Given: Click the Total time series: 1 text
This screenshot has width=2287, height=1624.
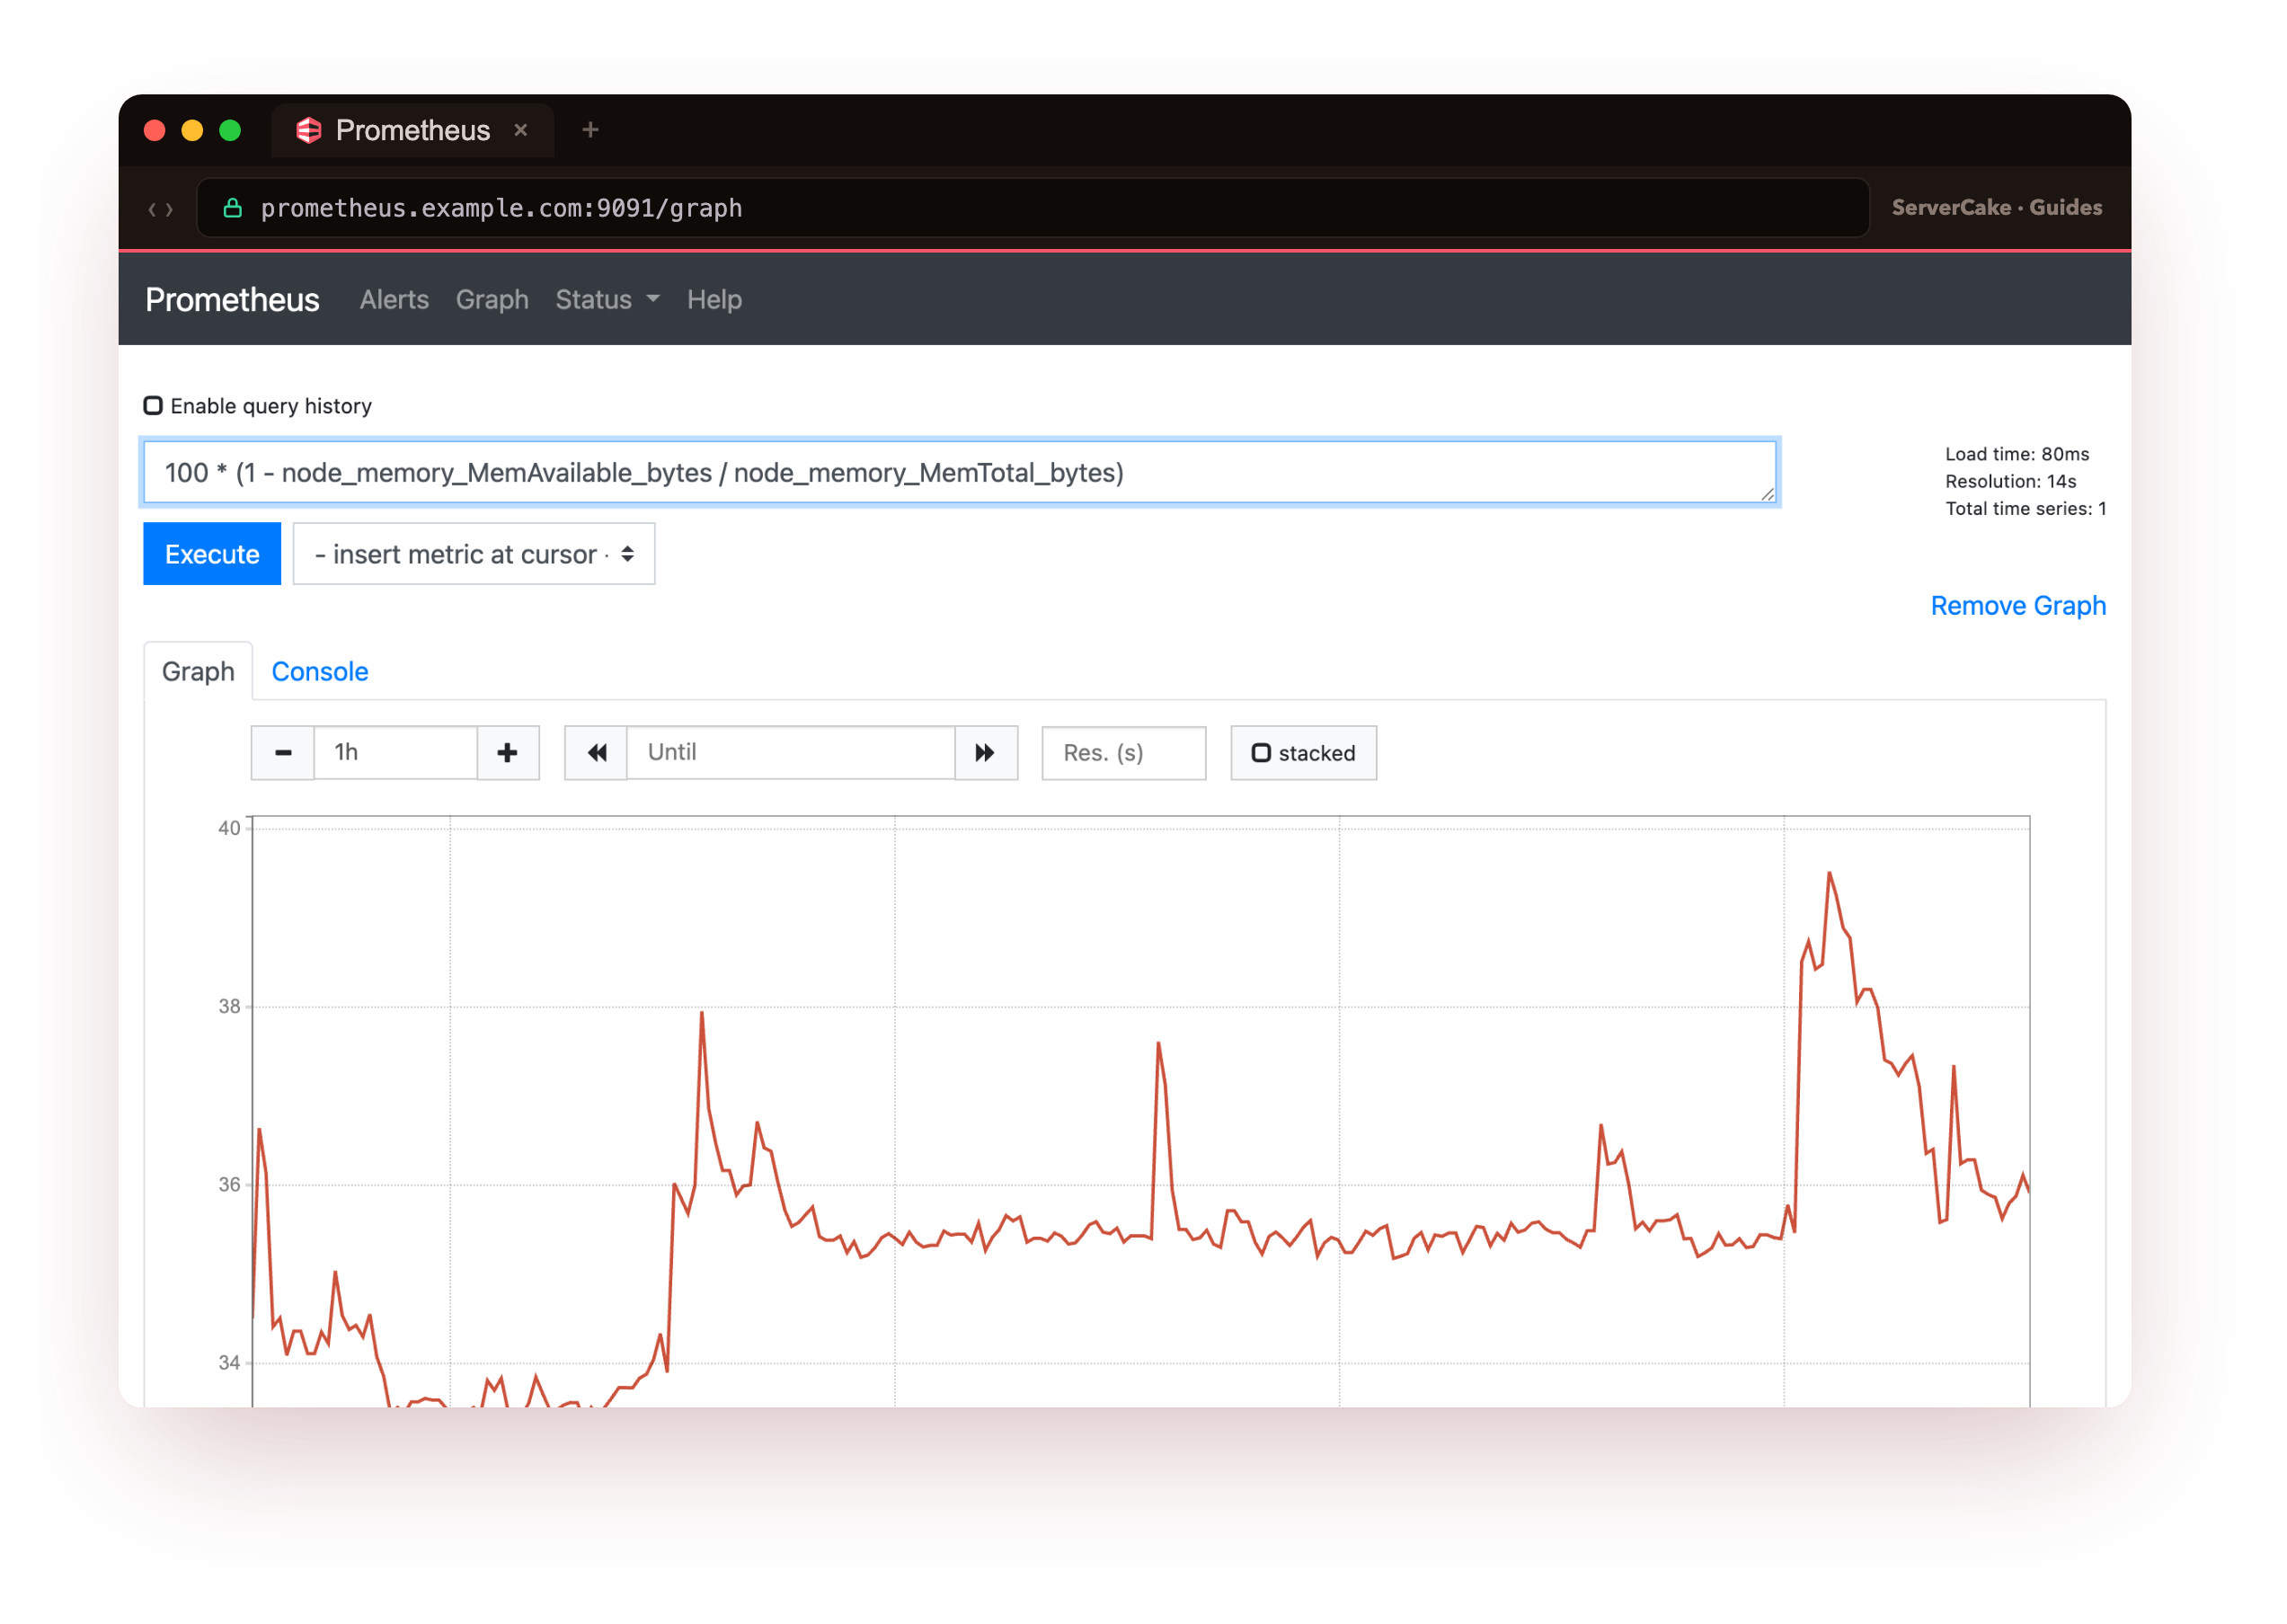Looking at the screenshot, I should (x=2026, y=509).
